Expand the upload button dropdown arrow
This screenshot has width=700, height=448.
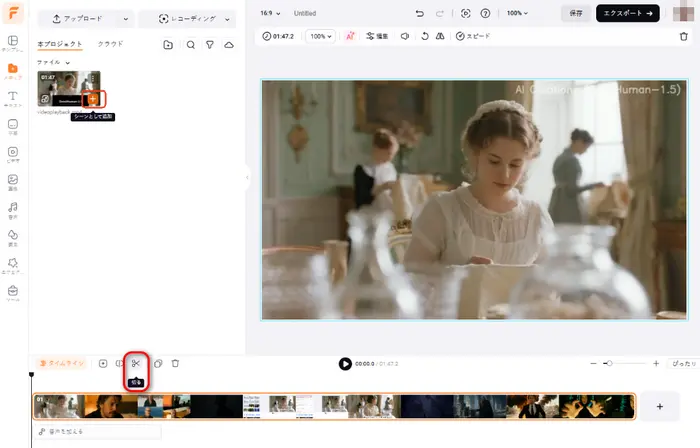[124, 18]
